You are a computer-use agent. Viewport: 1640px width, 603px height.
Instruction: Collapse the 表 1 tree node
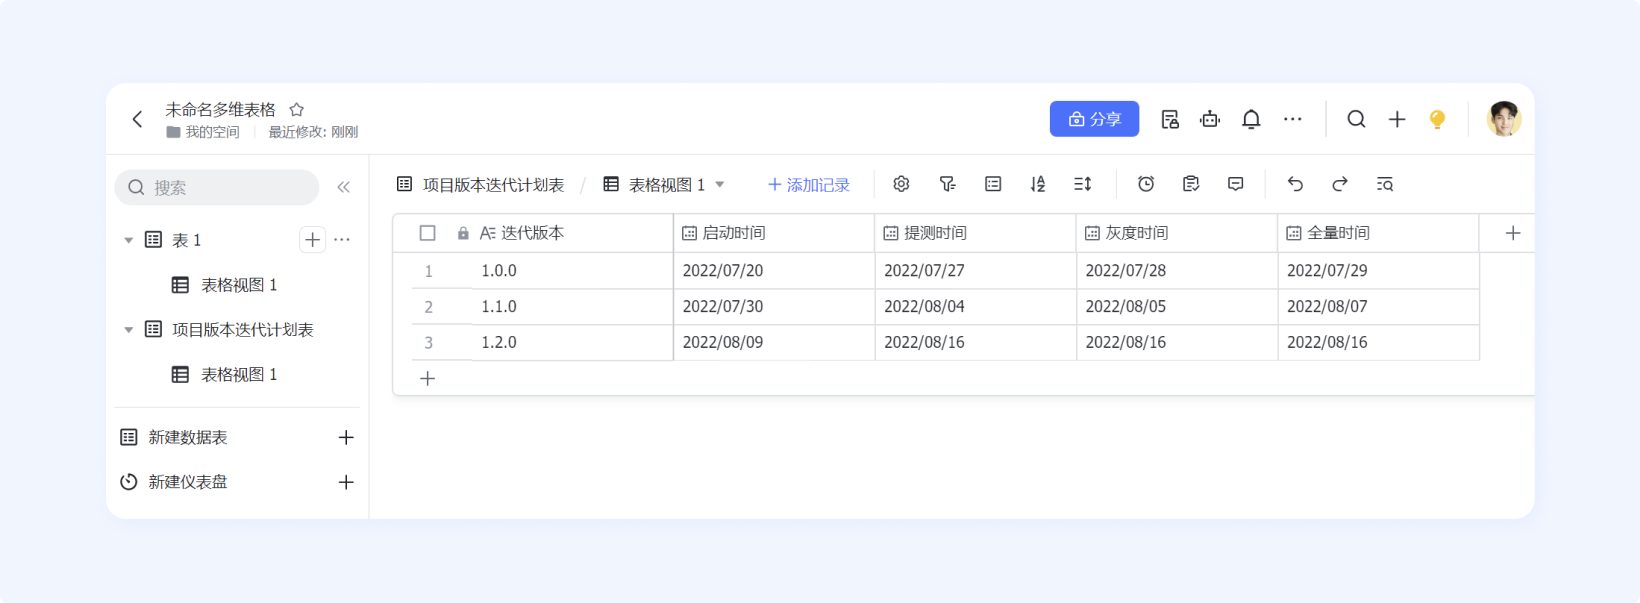click(128, 240)
